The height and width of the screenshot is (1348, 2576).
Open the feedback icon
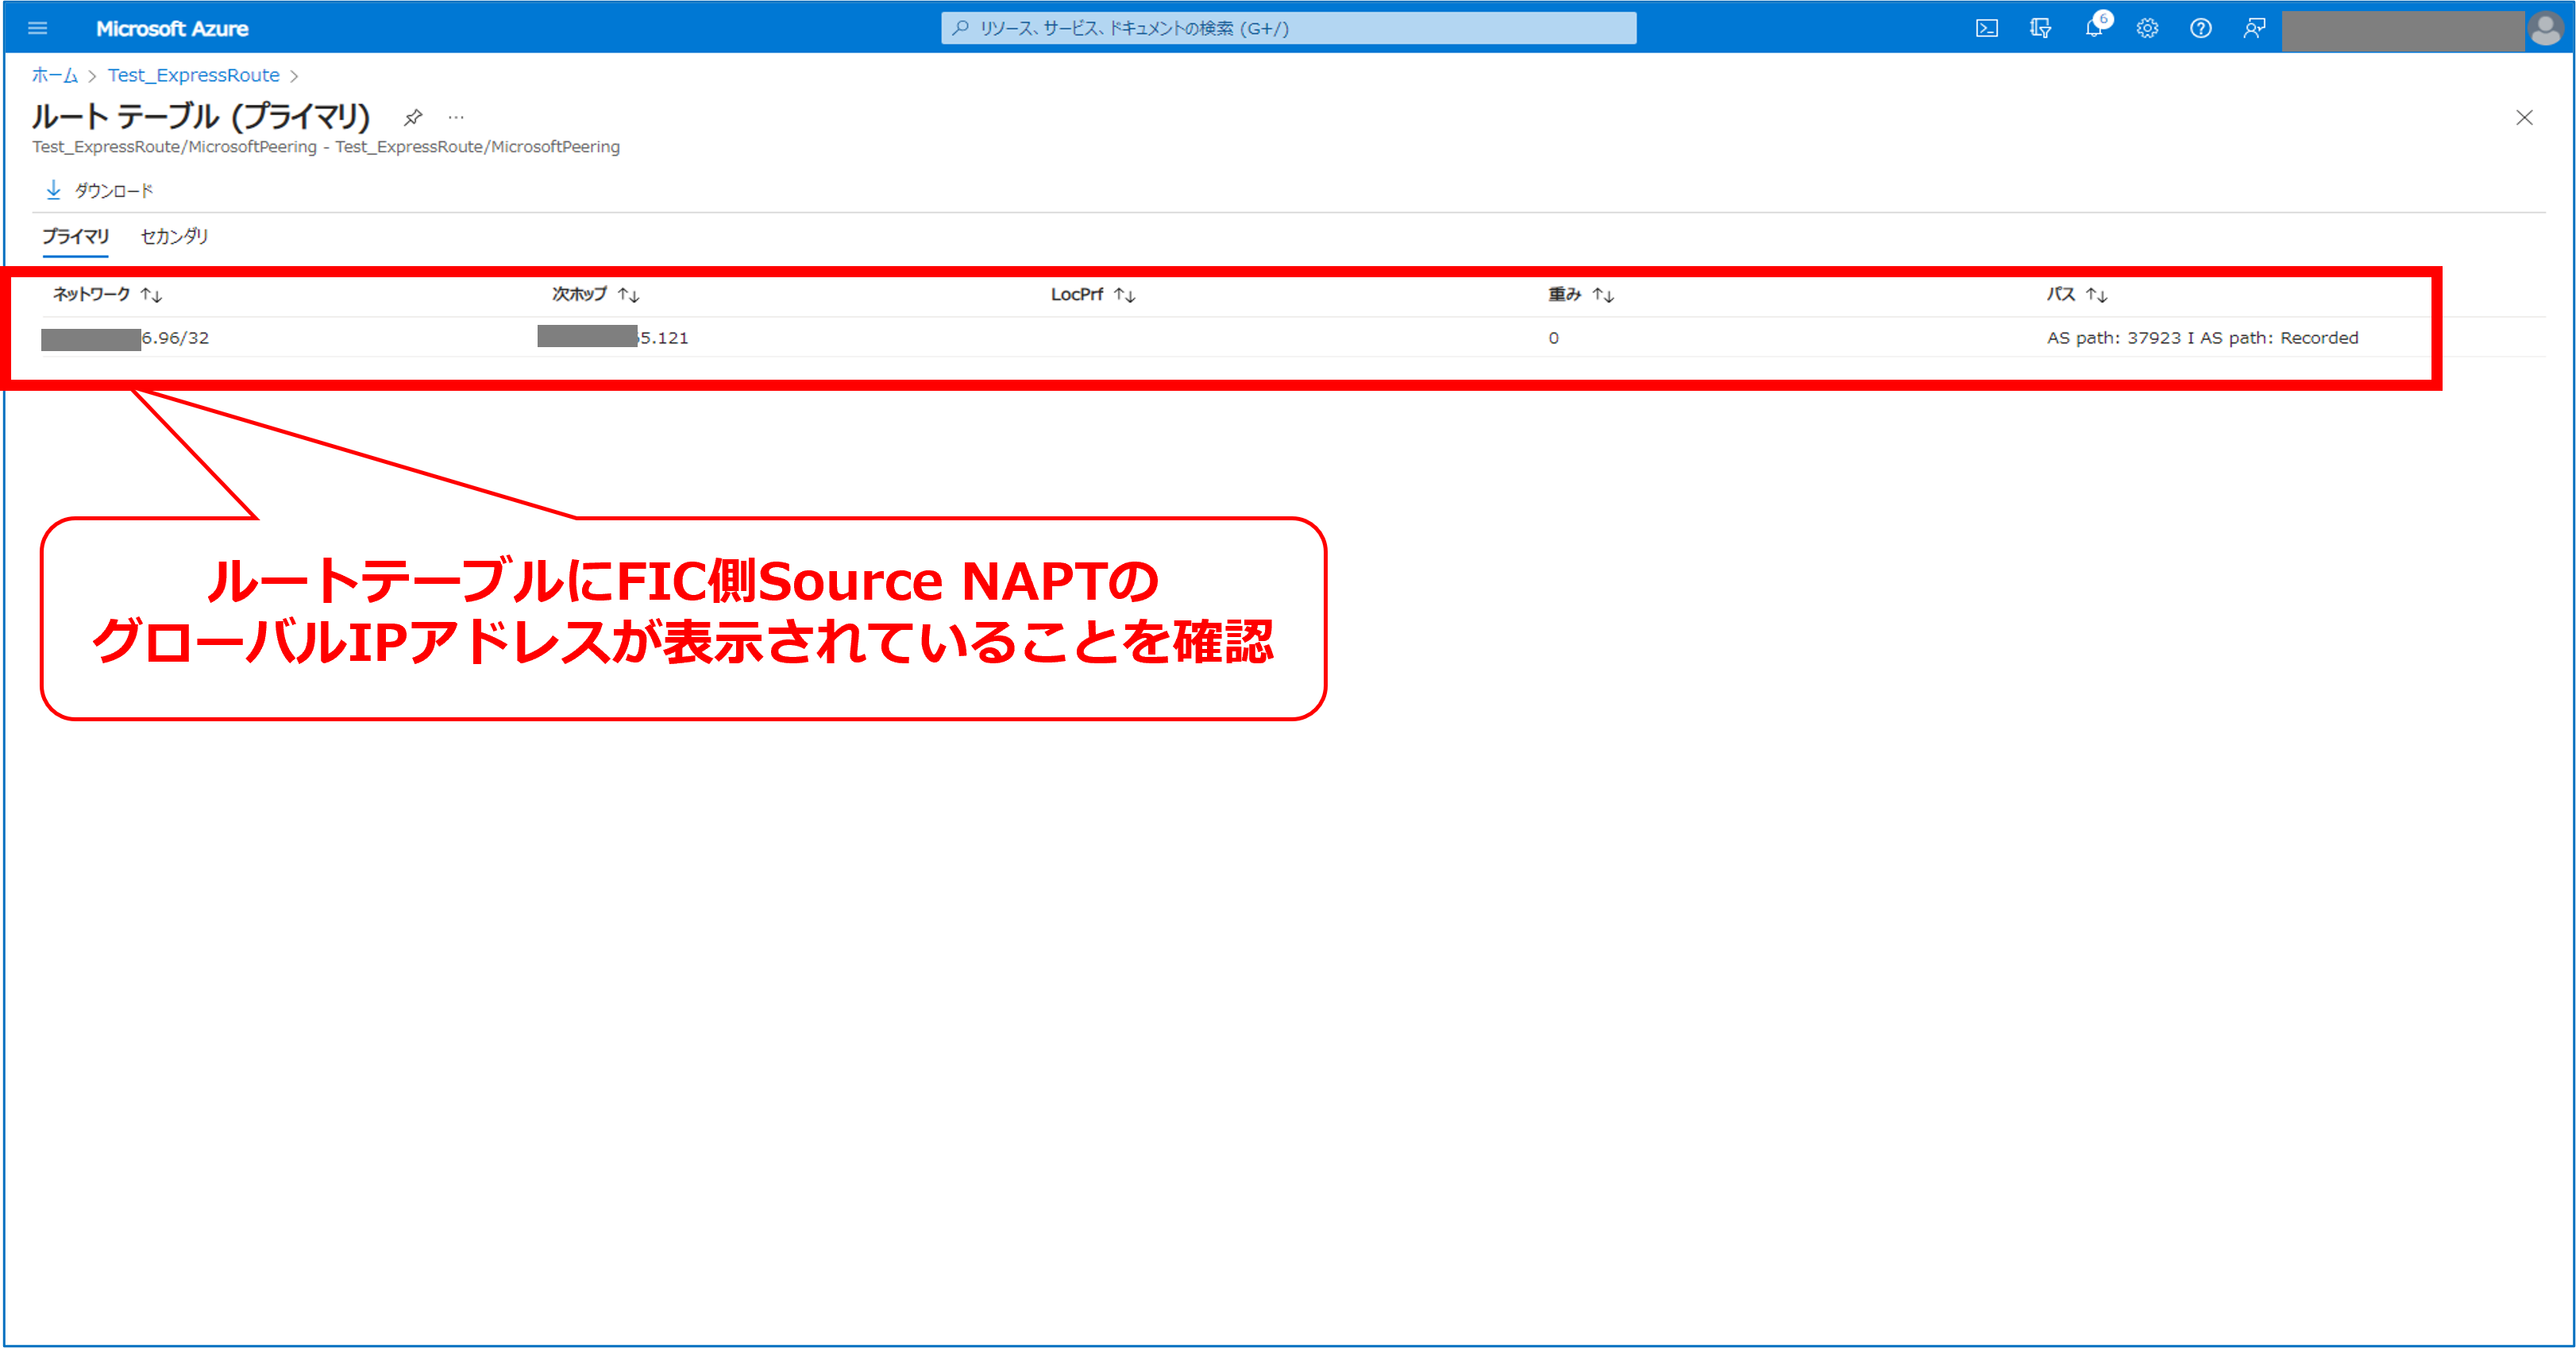click(x=2254, y=28)
